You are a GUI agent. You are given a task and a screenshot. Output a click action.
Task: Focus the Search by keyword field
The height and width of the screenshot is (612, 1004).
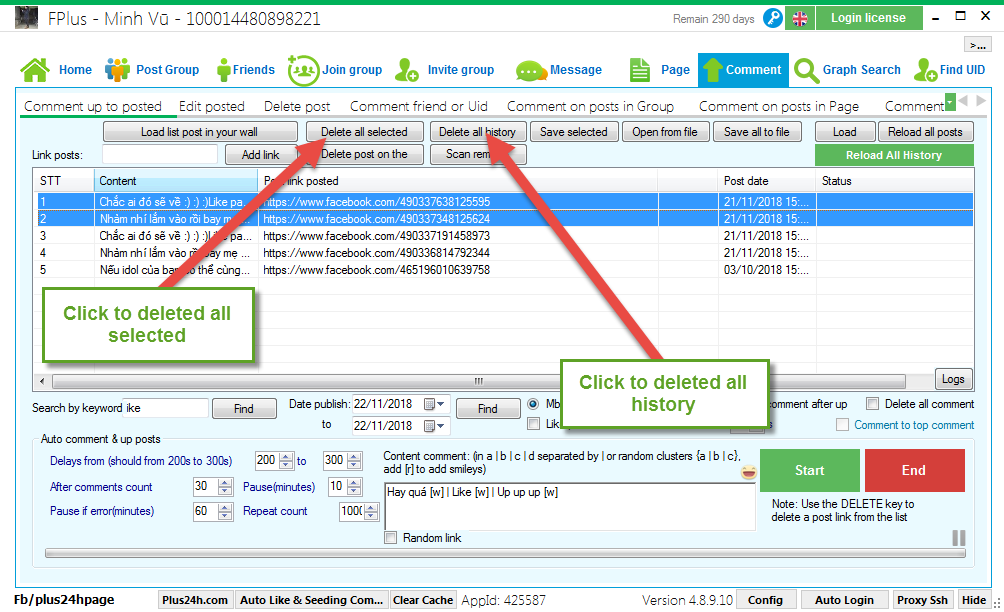click(x=166, y=408)
